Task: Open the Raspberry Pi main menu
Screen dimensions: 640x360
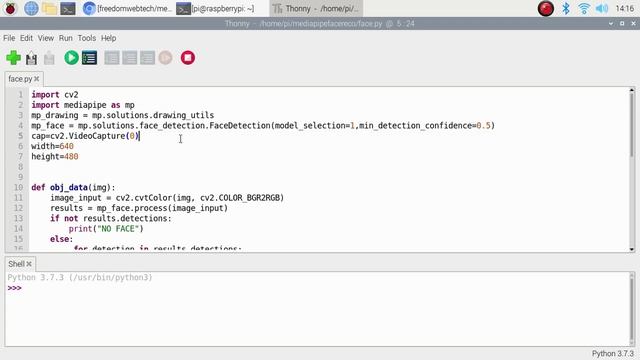Action: tap(11, 8)
